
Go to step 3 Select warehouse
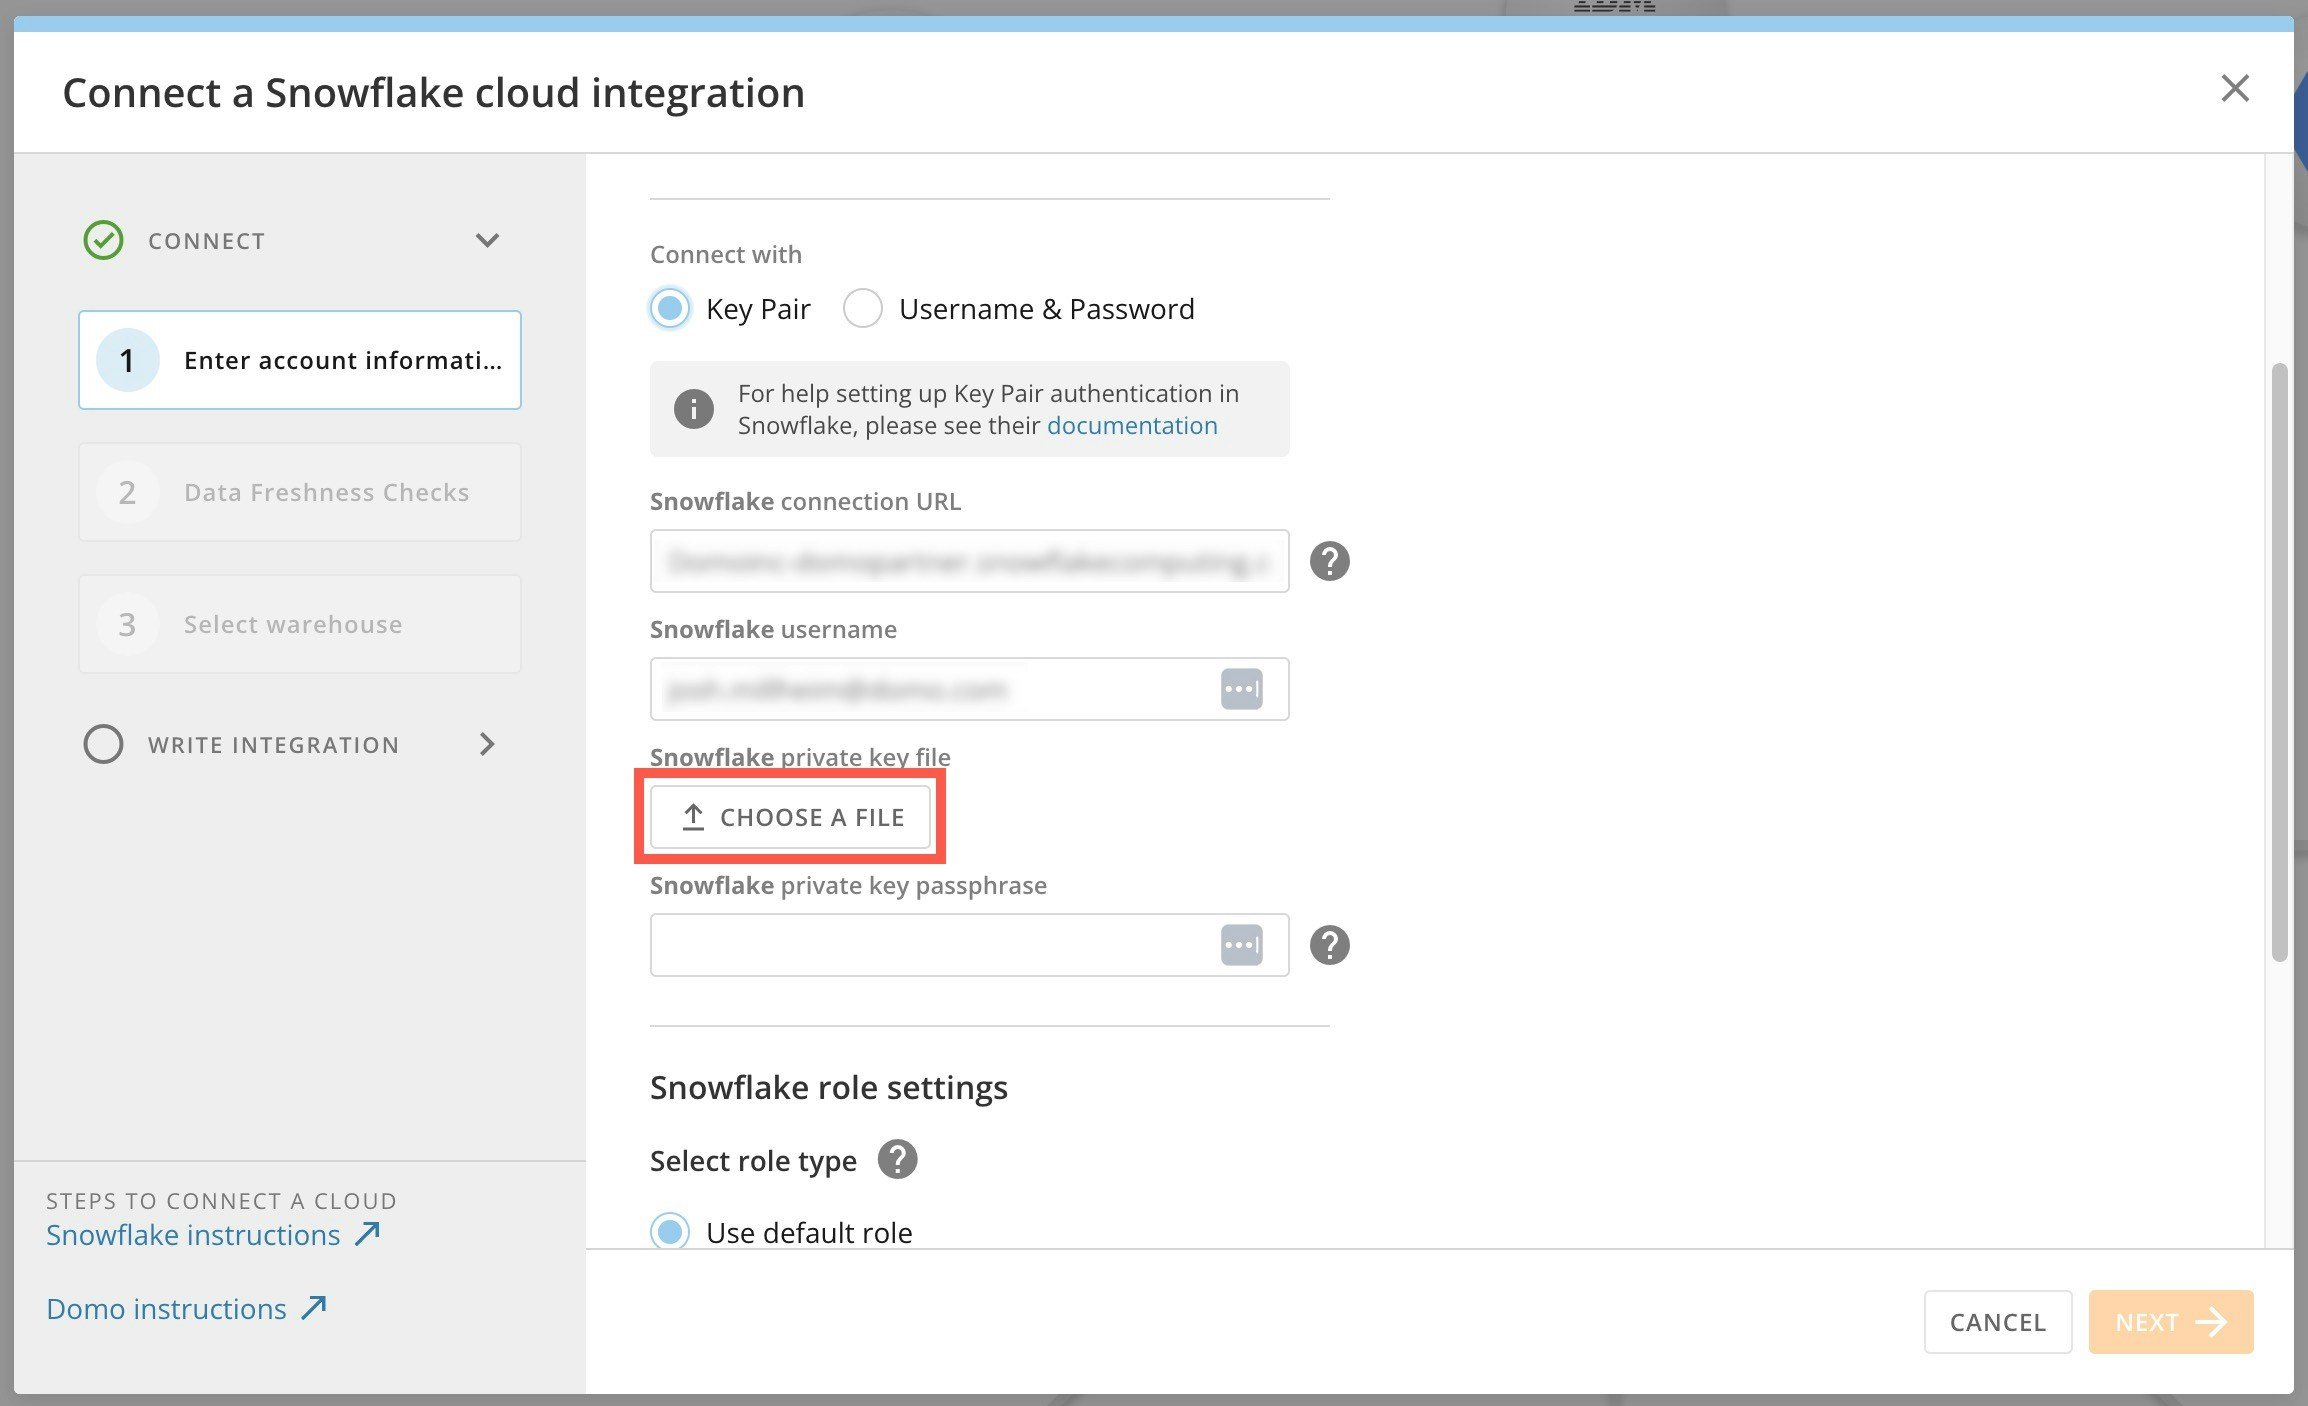(x=300, y=624)
